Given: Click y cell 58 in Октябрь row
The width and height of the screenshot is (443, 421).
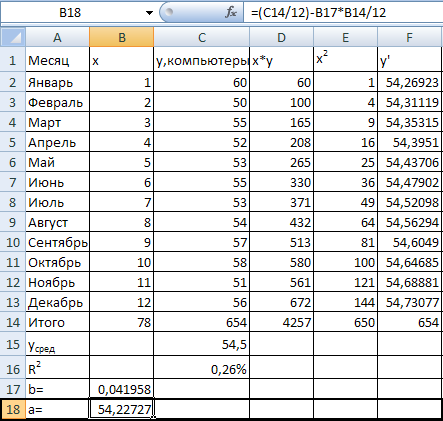Looking at the screenshot, I should pos(202,262).
